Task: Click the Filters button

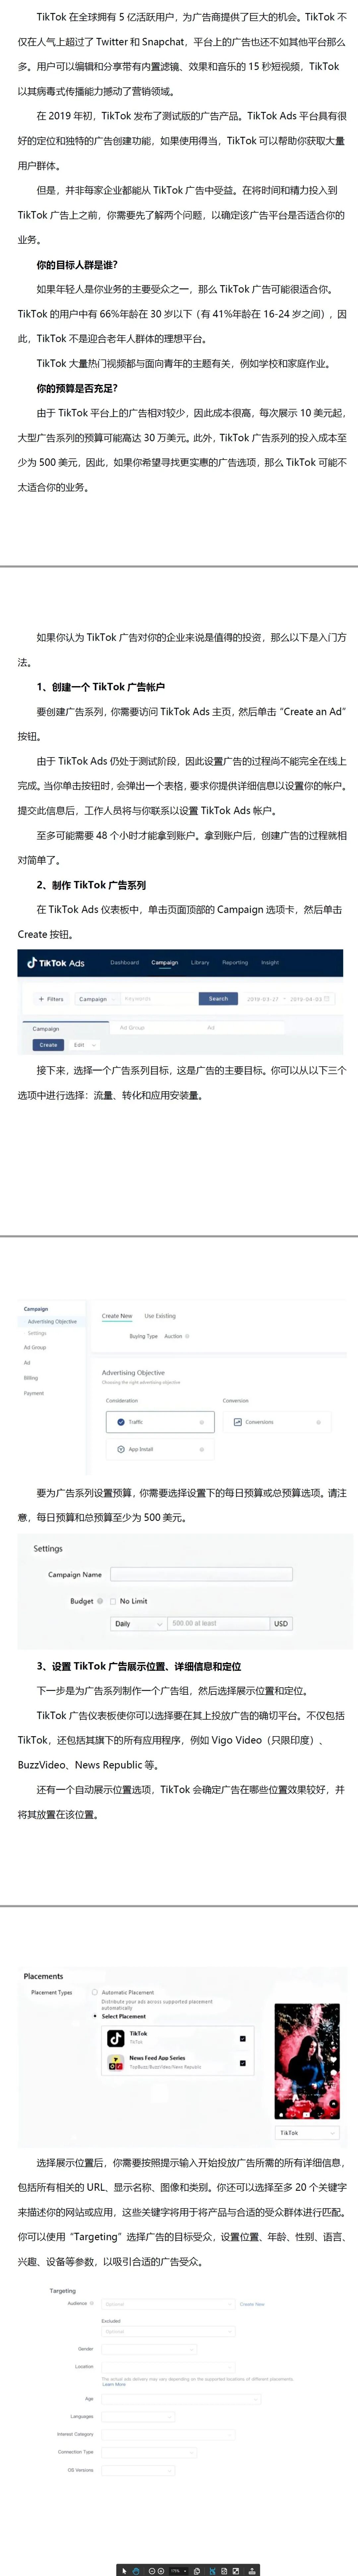Action: 51,999
